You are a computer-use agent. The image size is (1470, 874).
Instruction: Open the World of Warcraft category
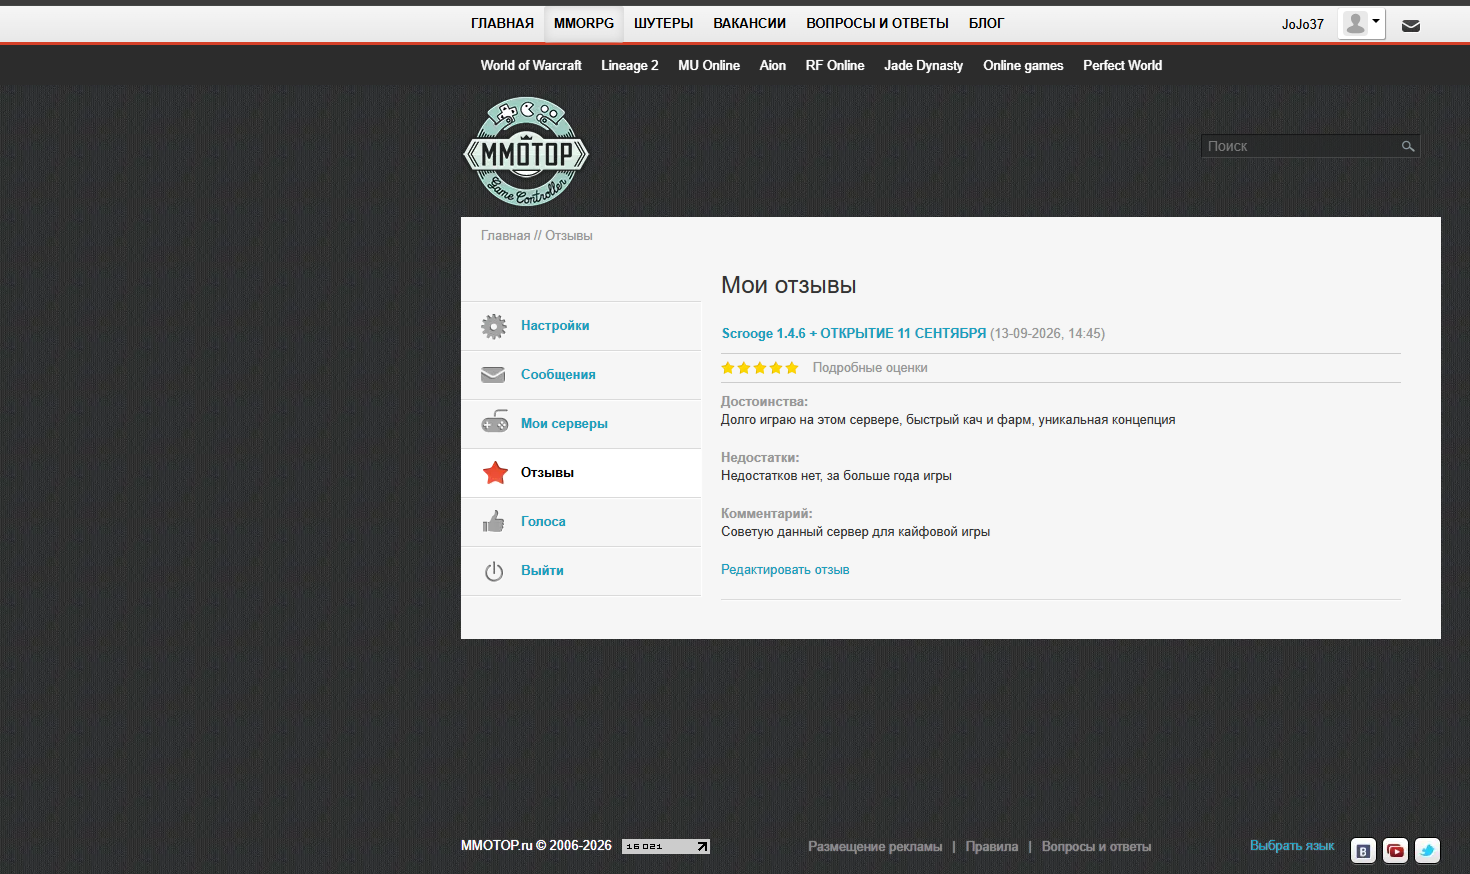[x=531, y=65]
